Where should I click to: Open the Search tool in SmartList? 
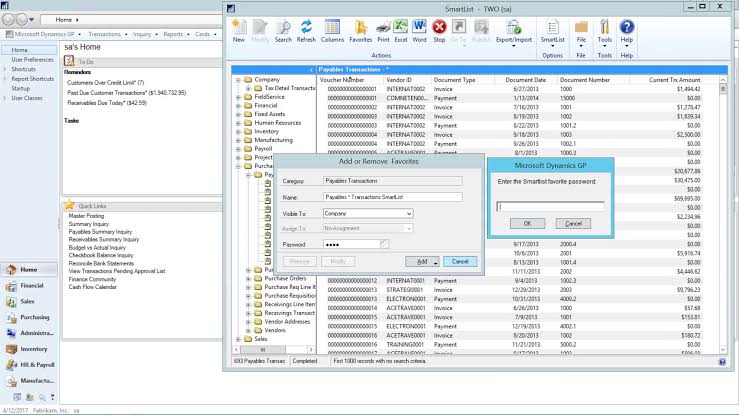pyautogui.click(x=283, y=31)
